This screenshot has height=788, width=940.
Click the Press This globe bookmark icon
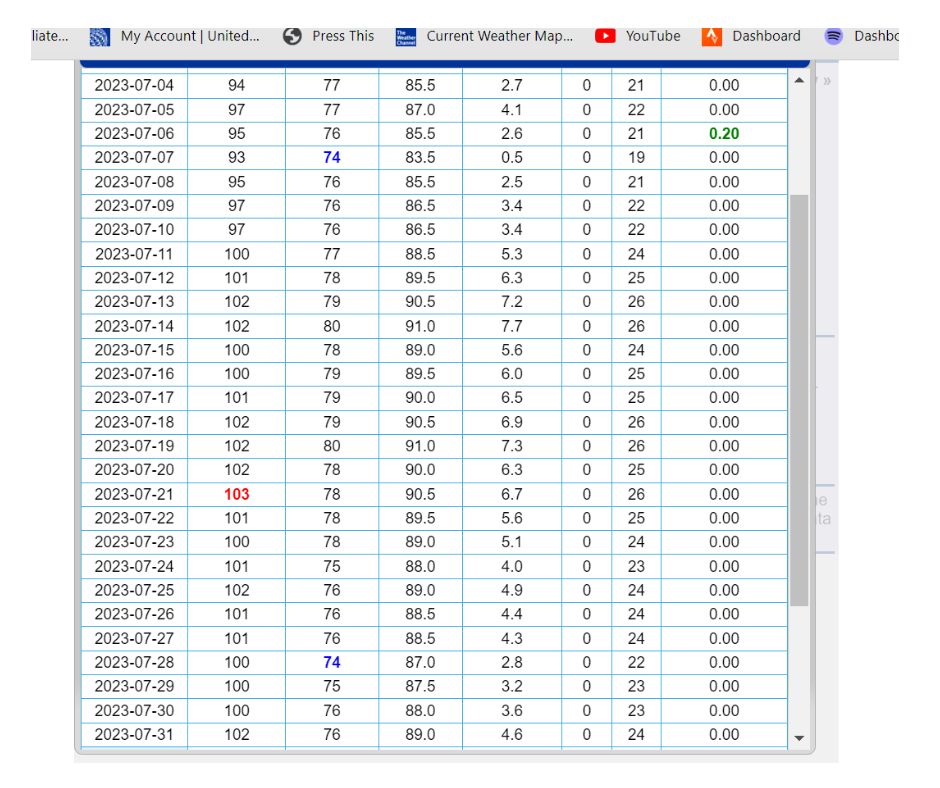tap(292, 36)
